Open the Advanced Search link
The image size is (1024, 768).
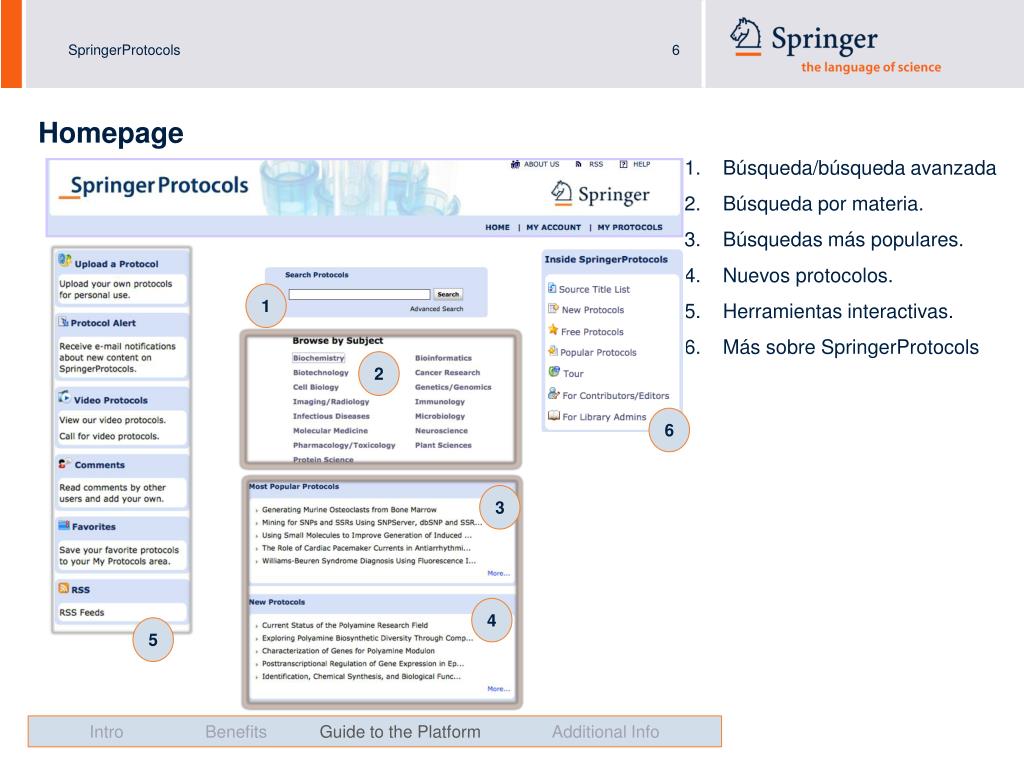pos(436,309)
